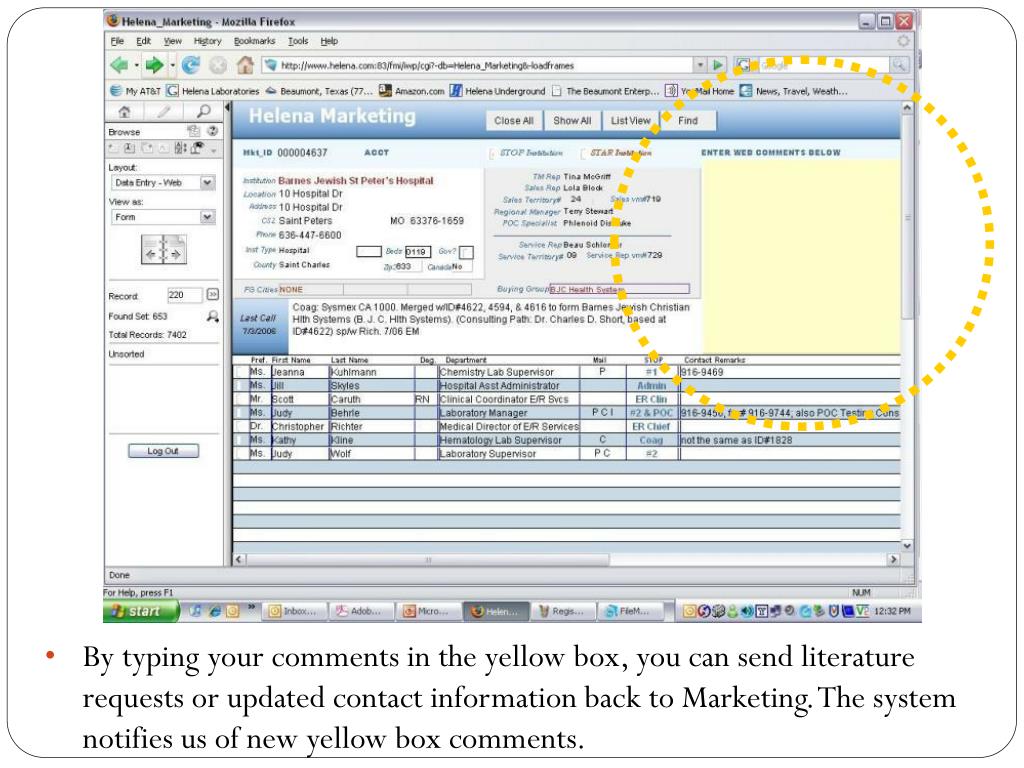Viewport: 1024px width, 768px height.
Task: Click the Last Call date 7/3/2006
Action: pyautogui.click(x=259, y=331)
